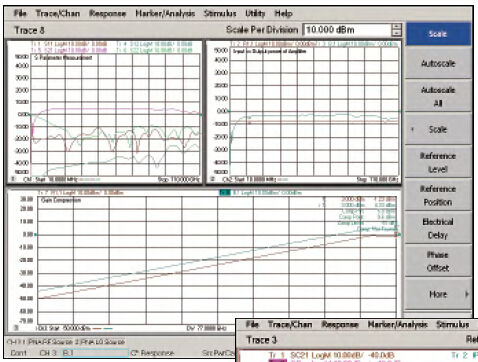Open the Stimulus menu
This screenshot has width=478, height=362.
coord(220,13)
